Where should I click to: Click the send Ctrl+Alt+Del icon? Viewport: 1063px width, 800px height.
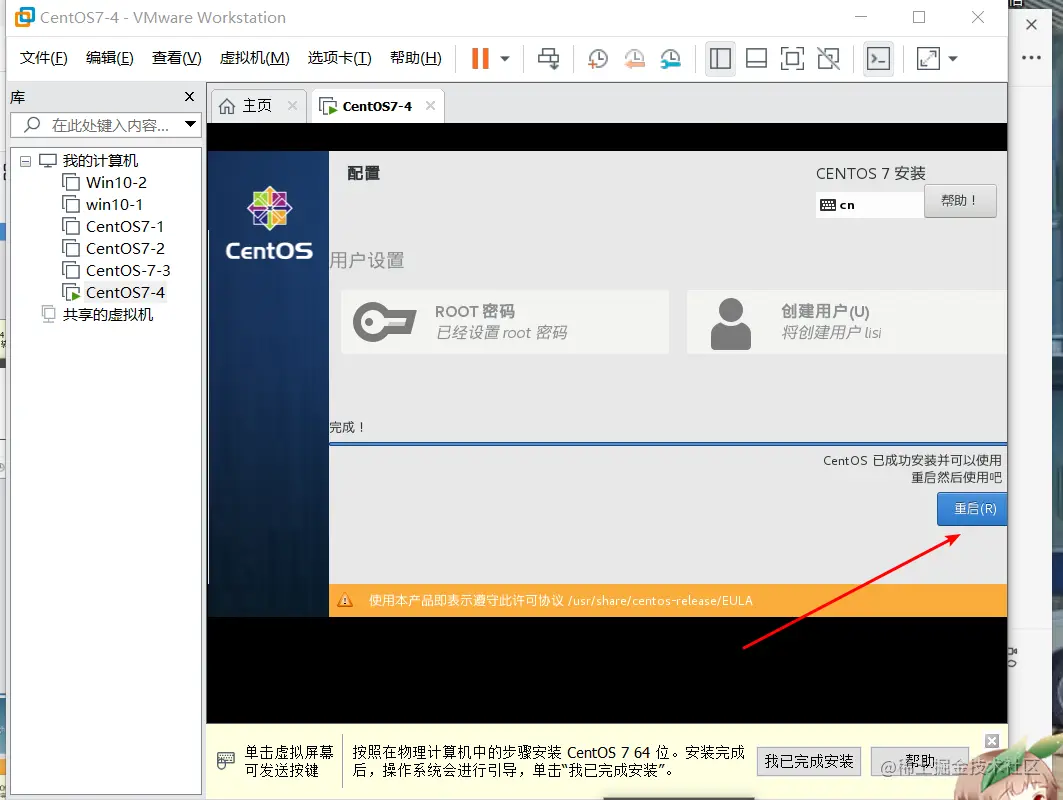[548, 58]
